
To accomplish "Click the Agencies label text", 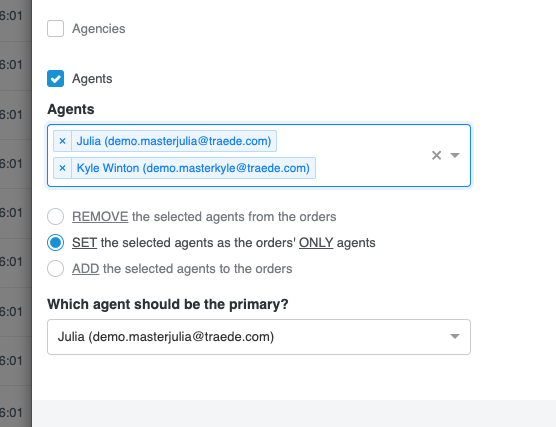I will pyautogui.click(x=99, y=29).
